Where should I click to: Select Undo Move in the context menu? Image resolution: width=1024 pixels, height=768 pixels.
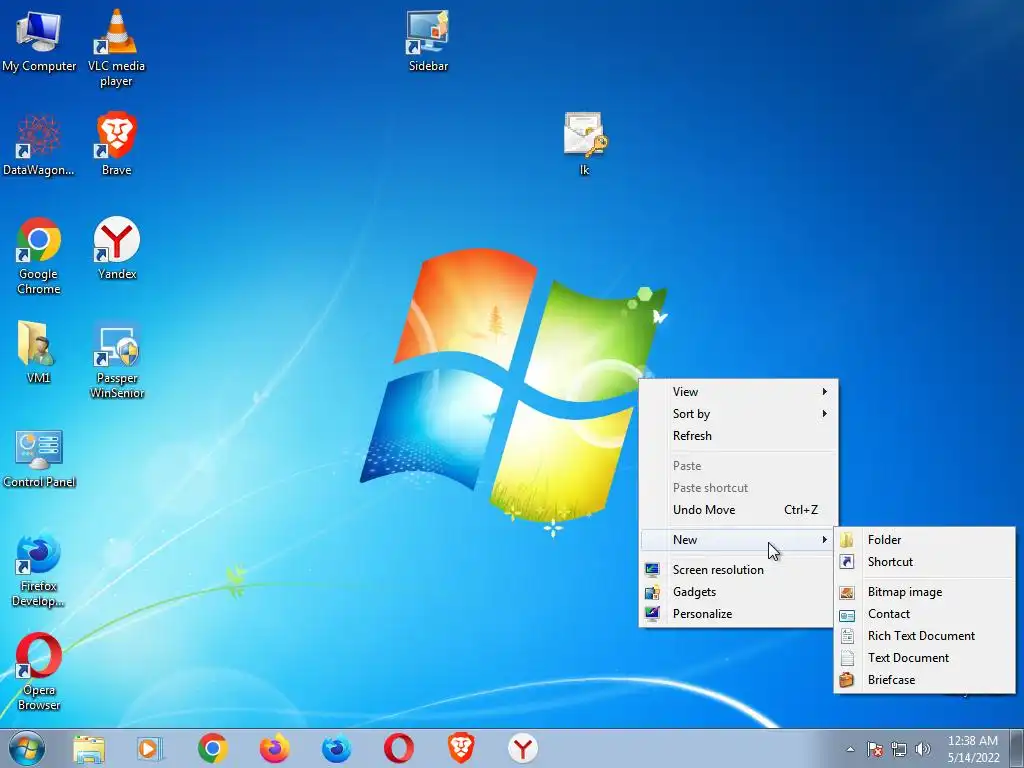click(x=739, y=510)
